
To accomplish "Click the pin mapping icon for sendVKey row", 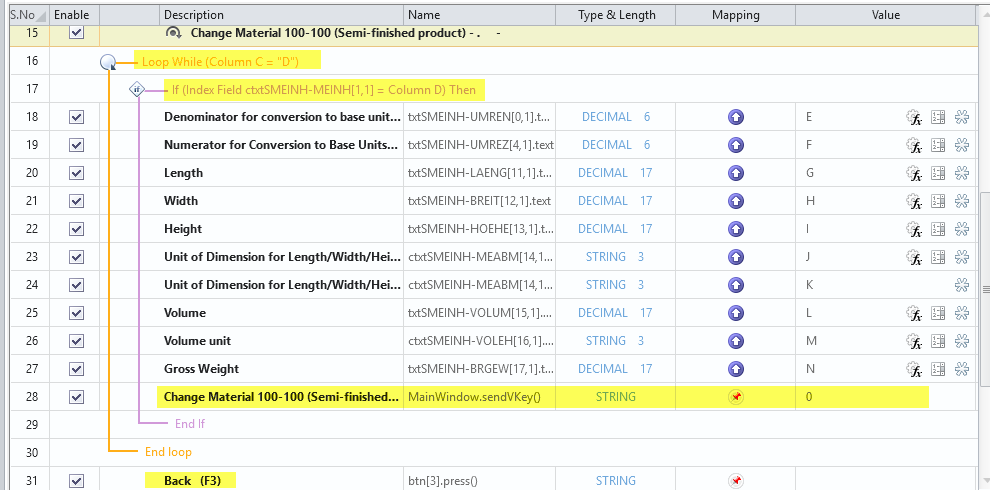I will click(736, 397).
